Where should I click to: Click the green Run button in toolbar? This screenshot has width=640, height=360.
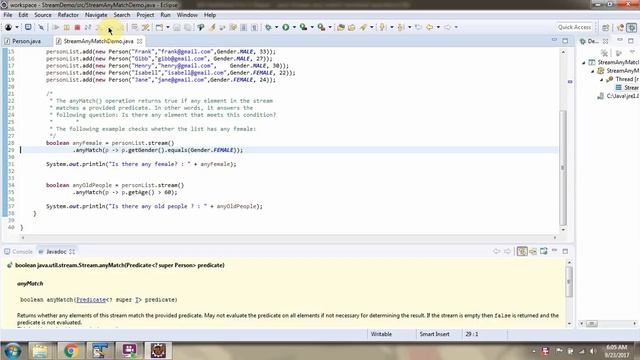coord(286,27)
